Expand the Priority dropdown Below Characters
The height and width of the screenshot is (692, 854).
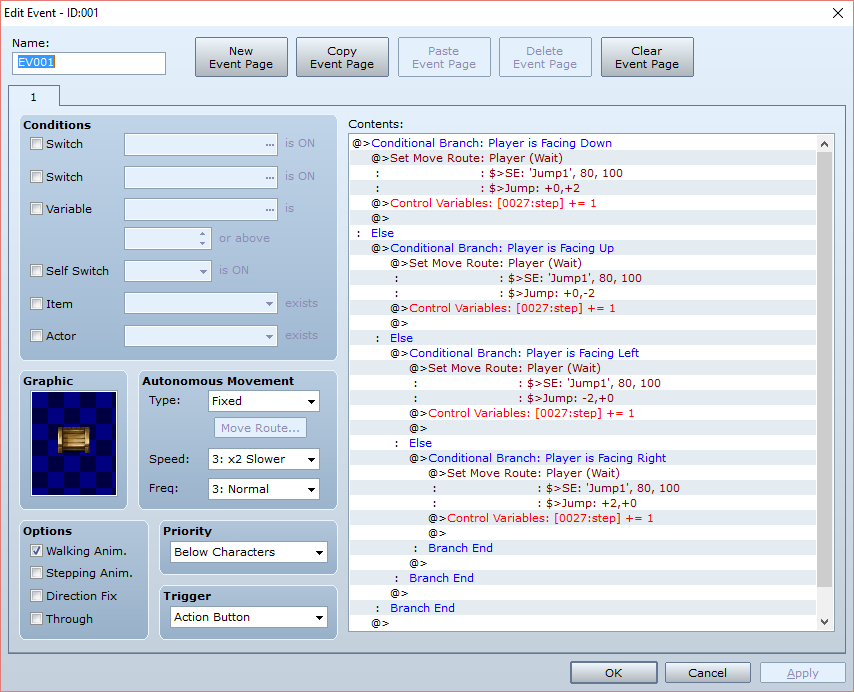coord(249,552)
